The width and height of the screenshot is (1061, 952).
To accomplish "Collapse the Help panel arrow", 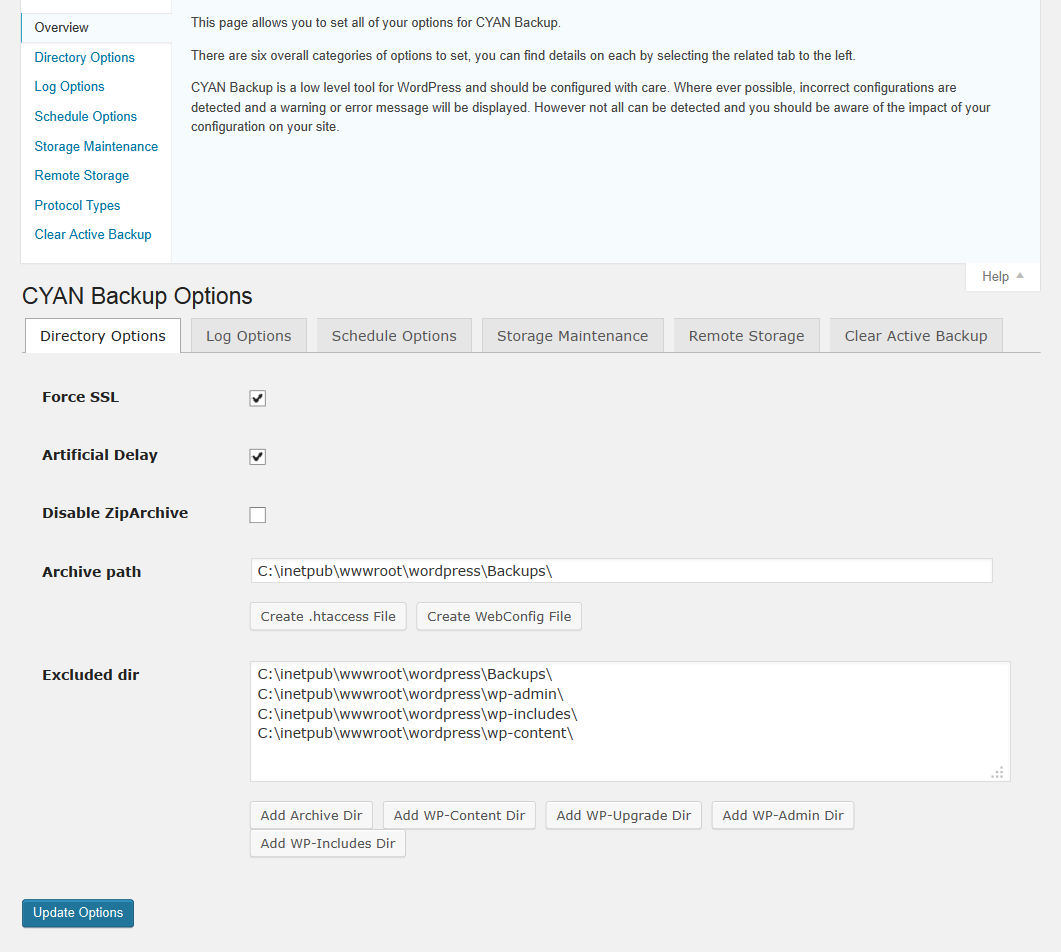I will (x=1020, y=276).
